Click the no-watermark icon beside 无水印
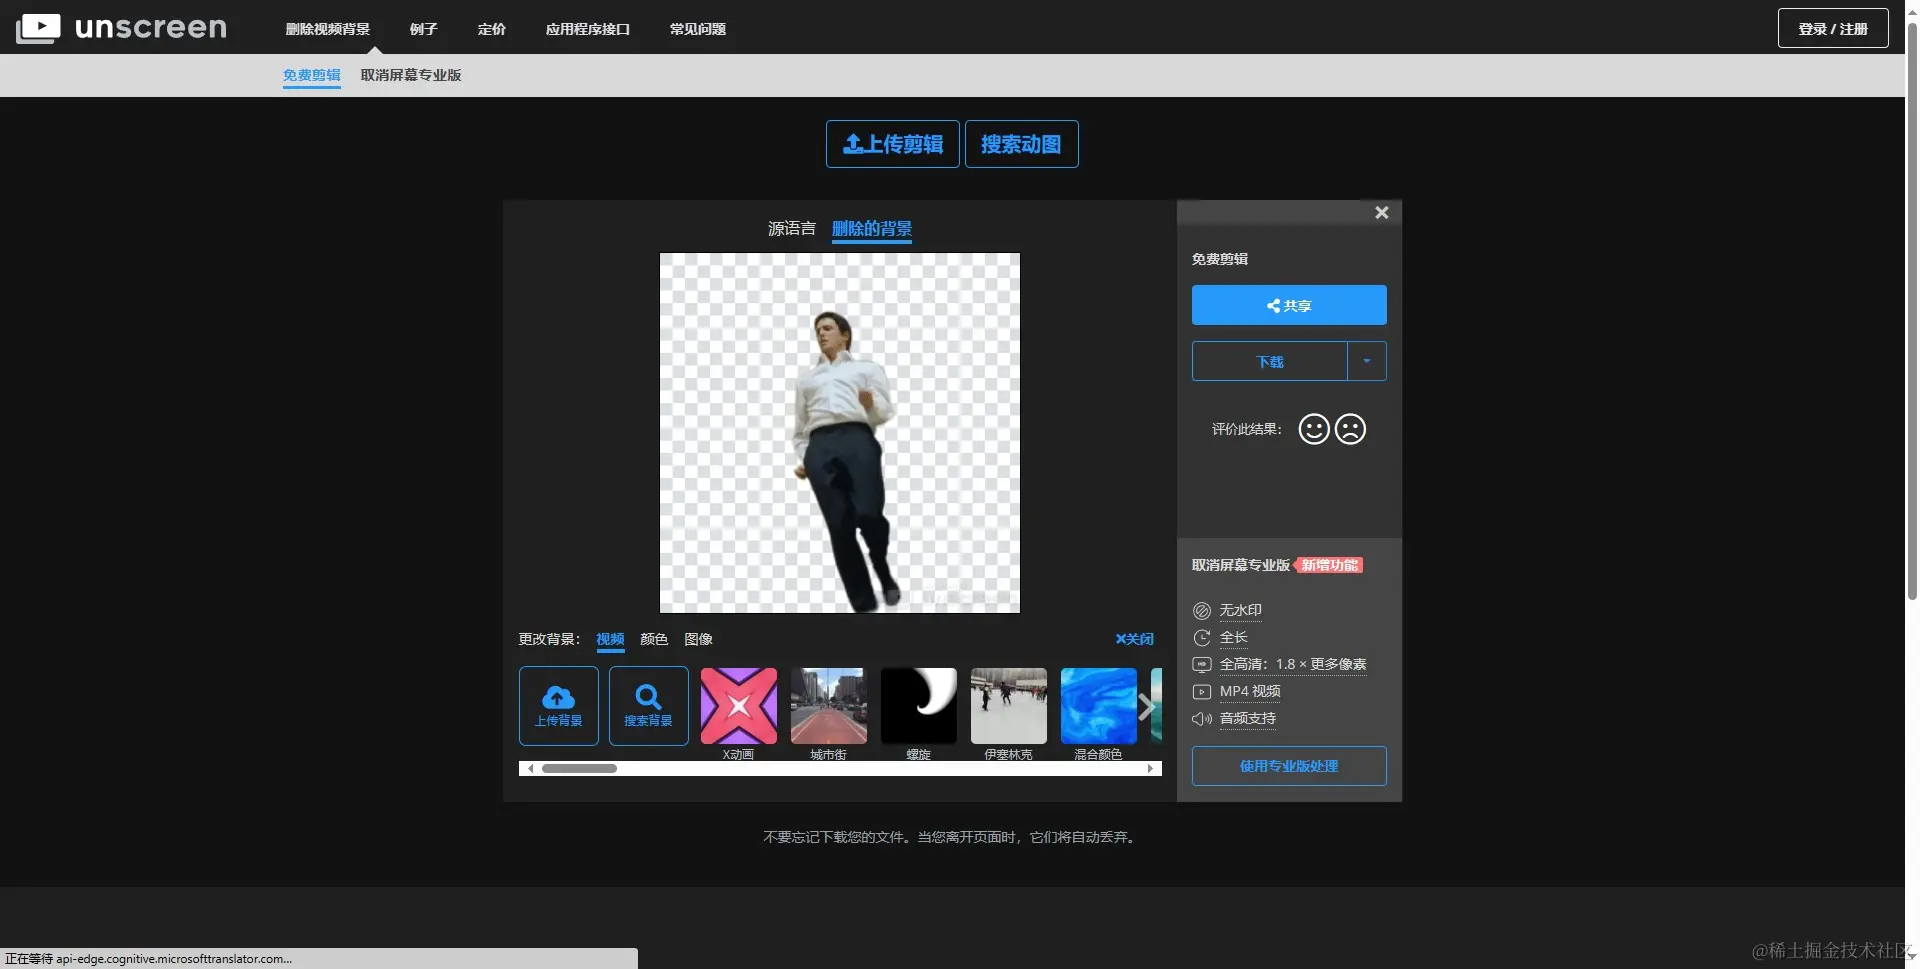1920x969 pixels. click(x=1201, y=610)
